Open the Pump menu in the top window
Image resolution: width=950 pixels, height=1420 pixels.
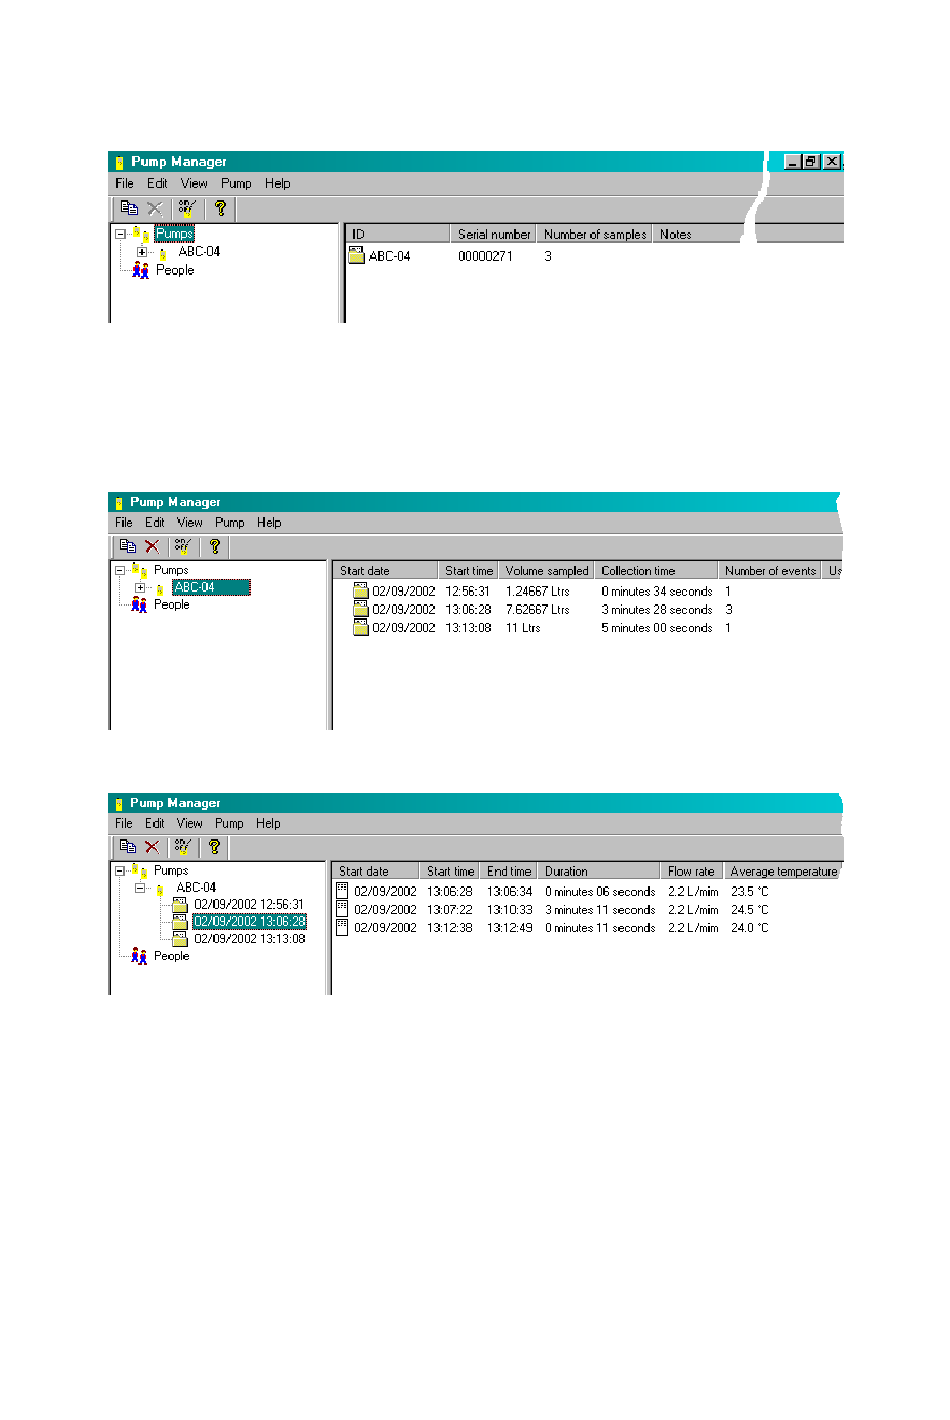tap(236, 184)
